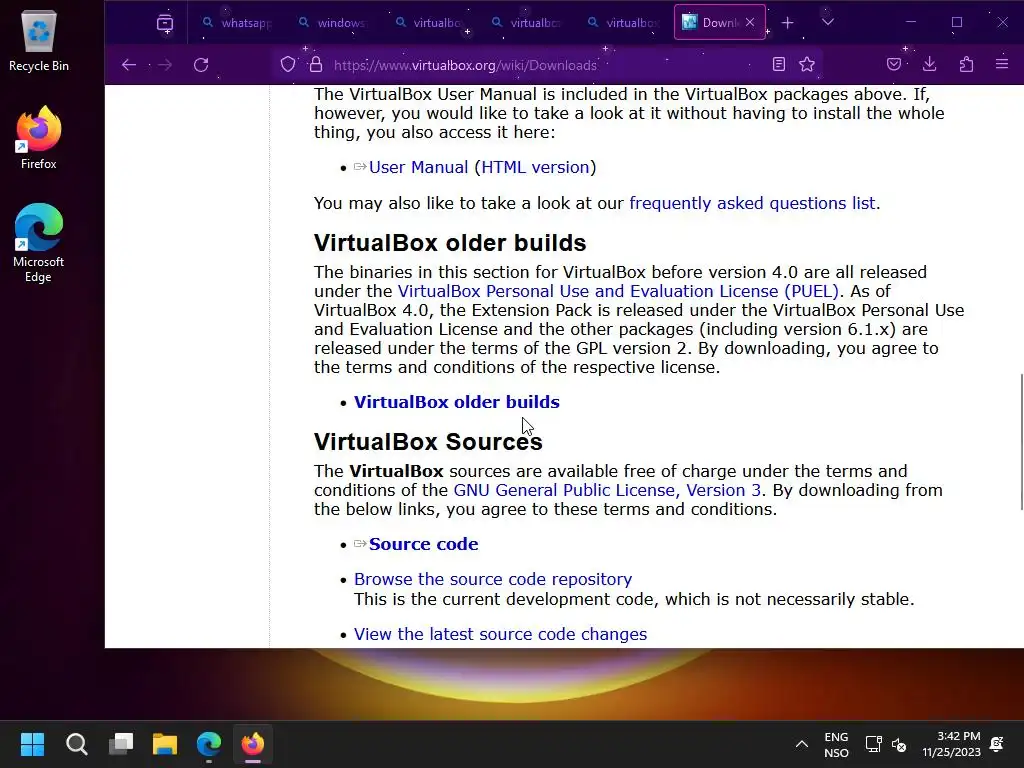Open File Explorer from the taskbar
This screenshot has width=1024, height=768.
click(165, 744)
